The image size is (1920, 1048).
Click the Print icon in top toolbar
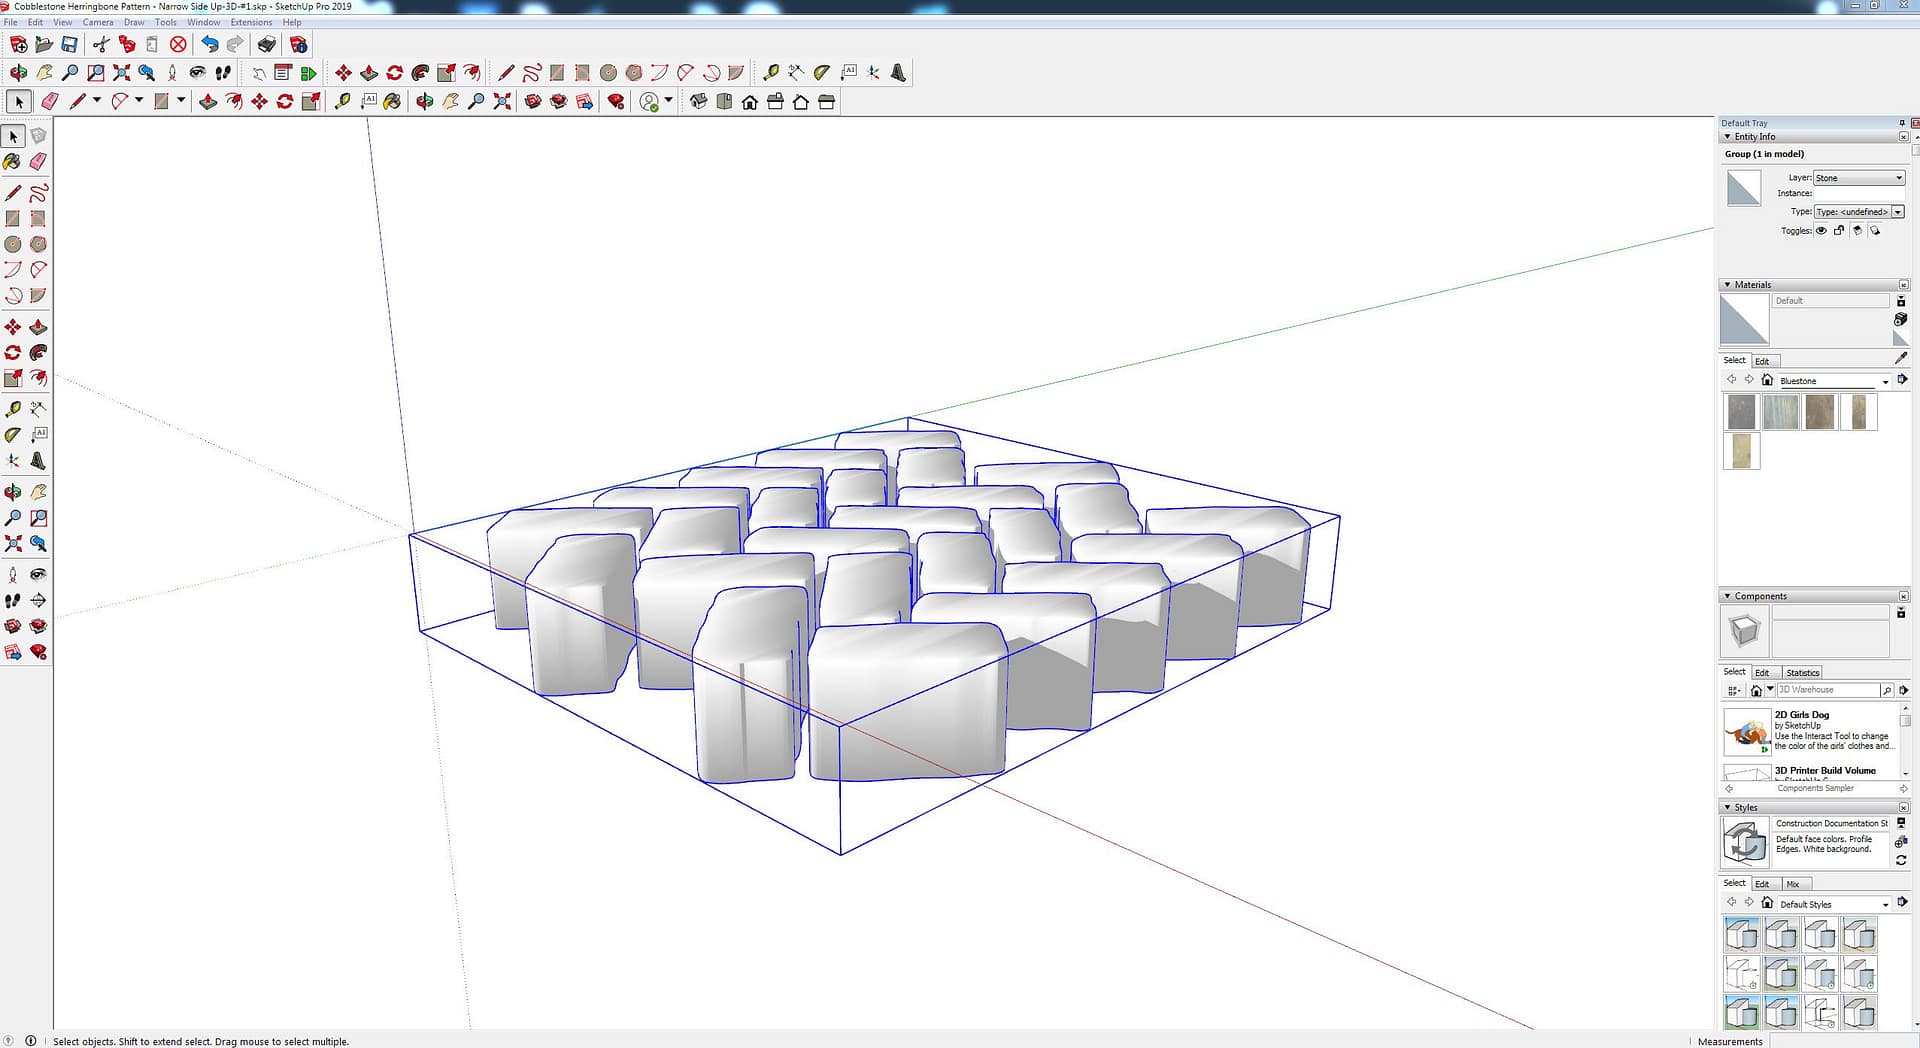click(266, 44)
